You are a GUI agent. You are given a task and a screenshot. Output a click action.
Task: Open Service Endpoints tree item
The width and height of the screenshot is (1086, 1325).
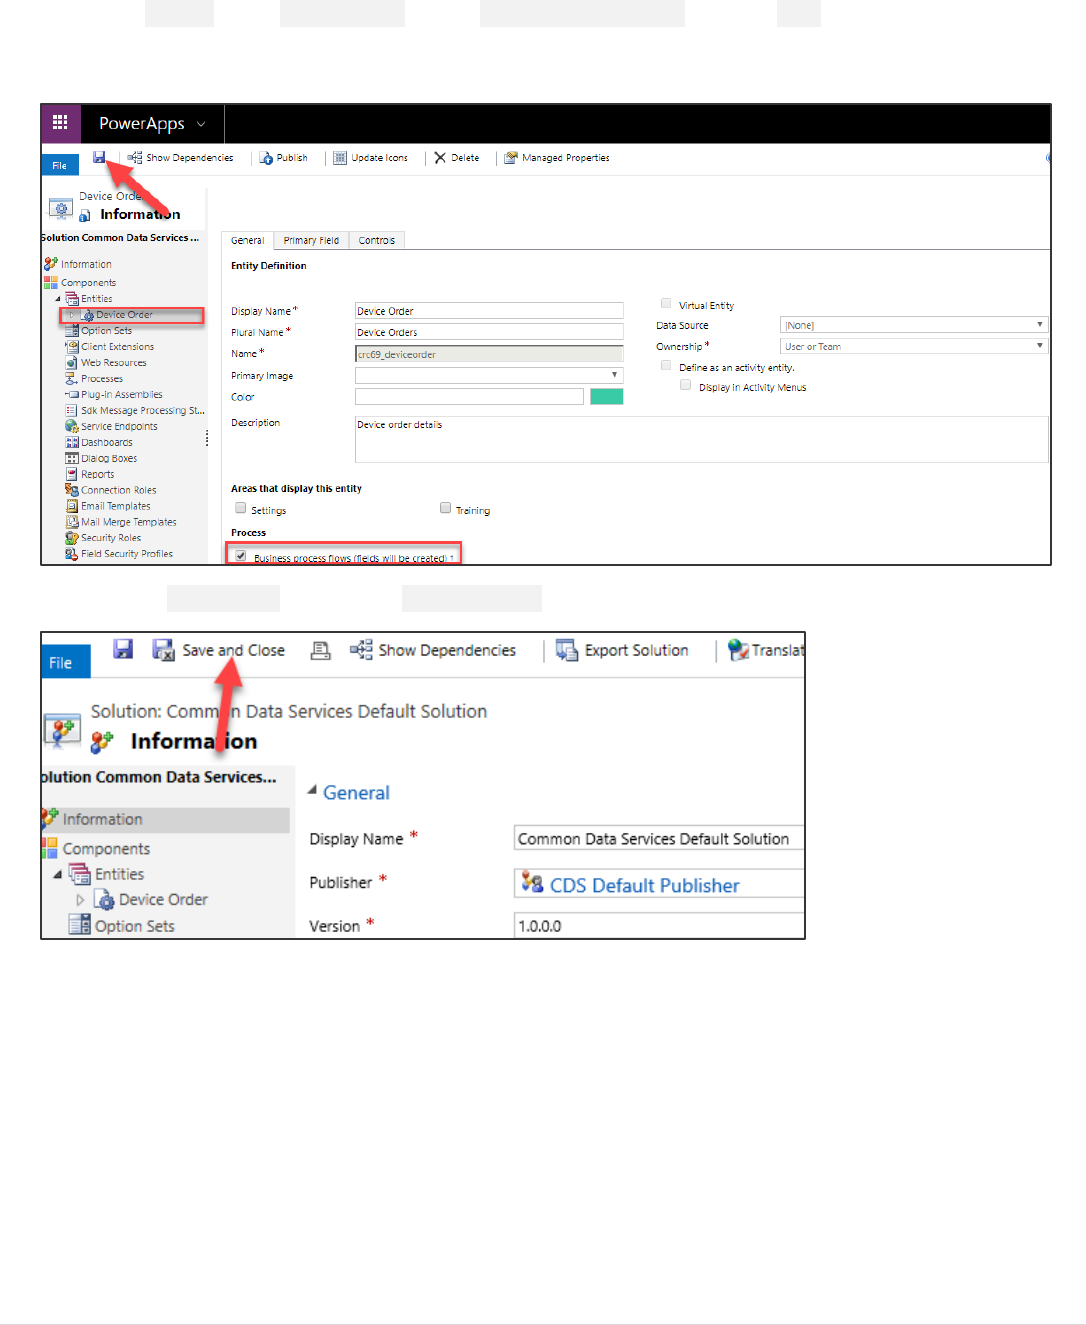coord(111,427)
